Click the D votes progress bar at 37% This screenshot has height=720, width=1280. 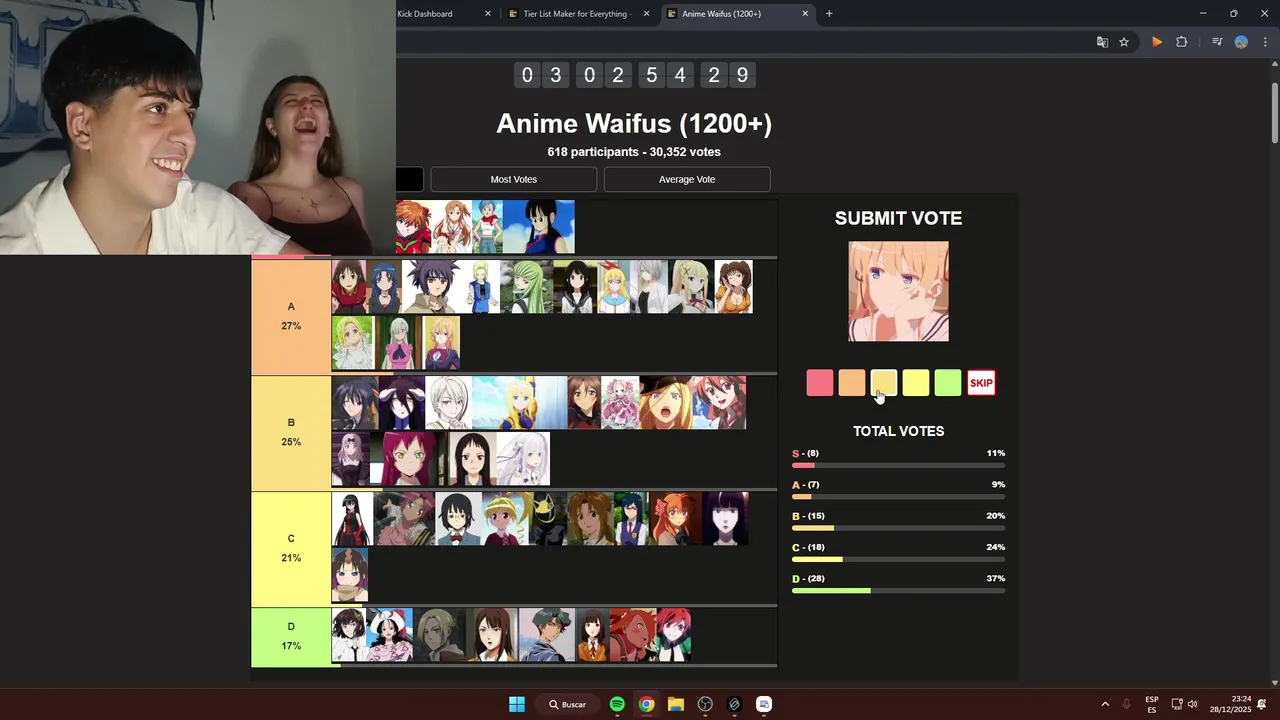pos(898,591)
